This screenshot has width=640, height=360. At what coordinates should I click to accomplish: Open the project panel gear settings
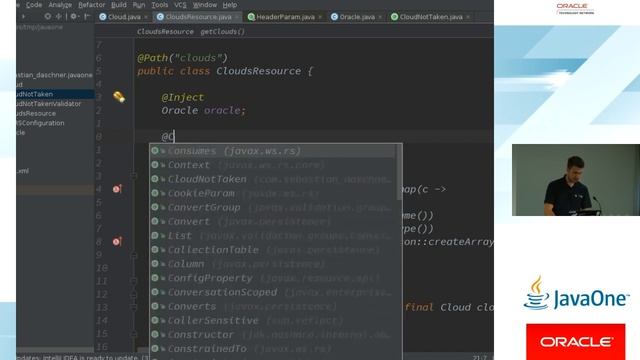(73, 16)
